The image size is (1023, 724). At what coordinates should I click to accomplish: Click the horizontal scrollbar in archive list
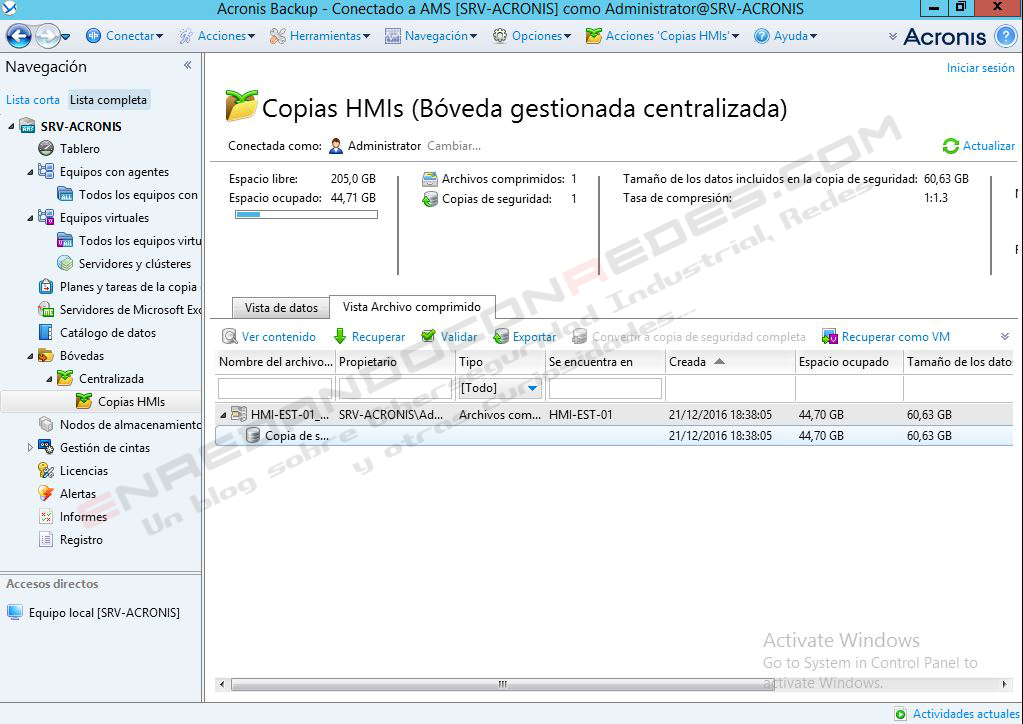[500, 685]
